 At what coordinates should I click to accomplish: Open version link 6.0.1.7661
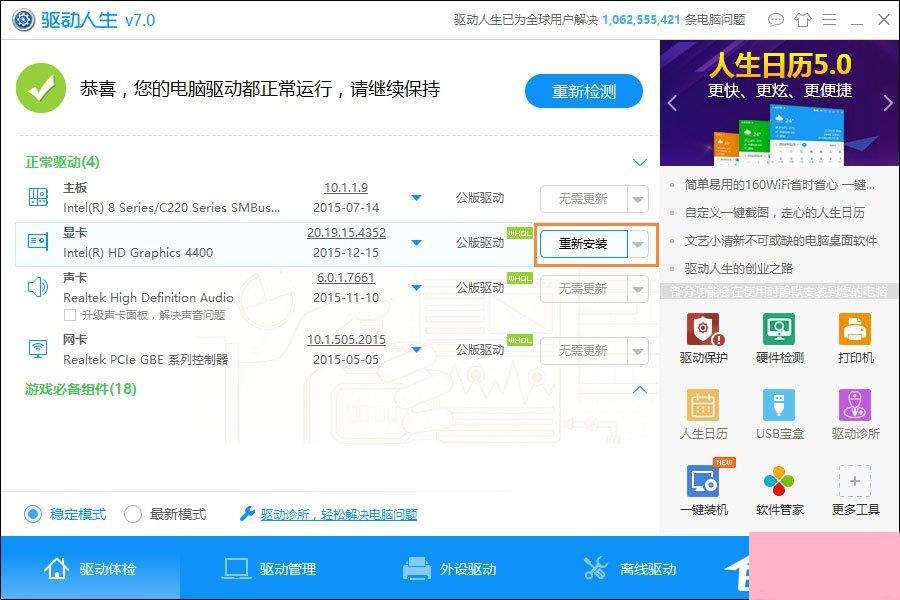point(346,277)
